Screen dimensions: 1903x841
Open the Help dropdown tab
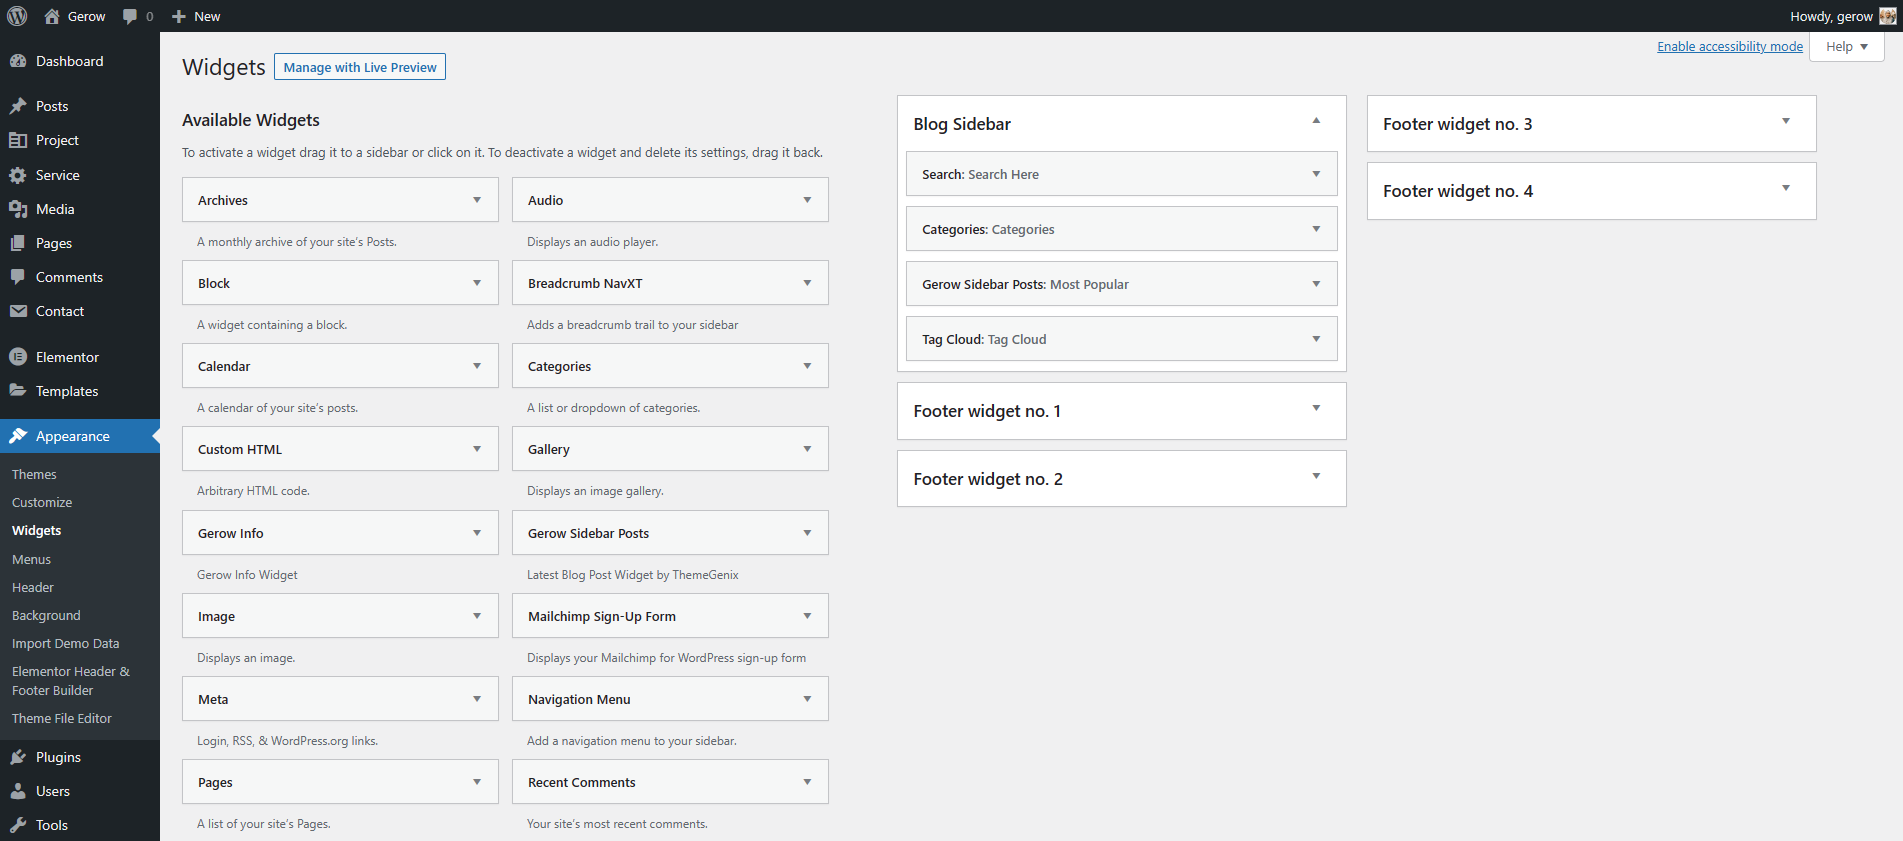pos(1846,47)
